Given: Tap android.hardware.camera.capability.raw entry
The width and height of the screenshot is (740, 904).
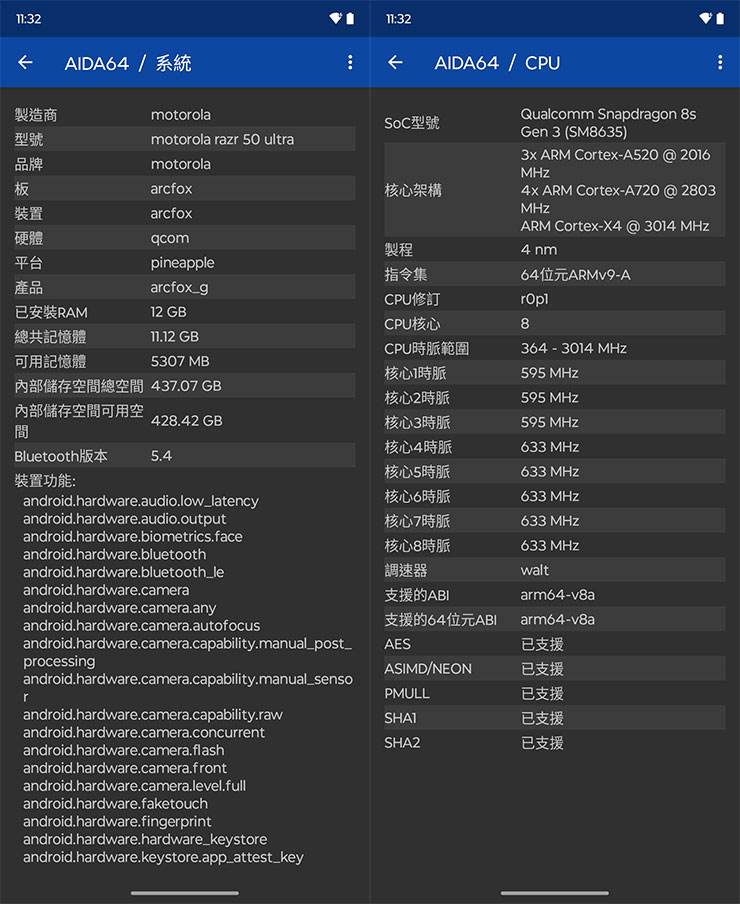Looking at the screenshot, I should (153, 714).
